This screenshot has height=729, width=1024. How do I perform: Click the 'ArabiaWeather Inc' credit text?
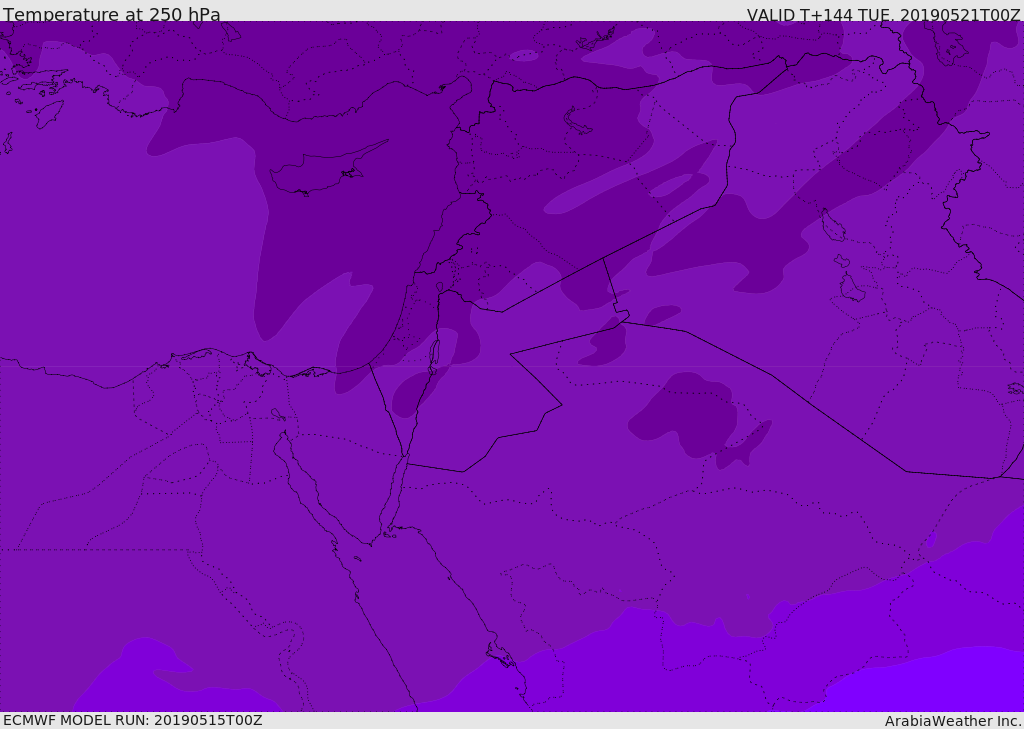pyautogui.click(x=953, y=721)
